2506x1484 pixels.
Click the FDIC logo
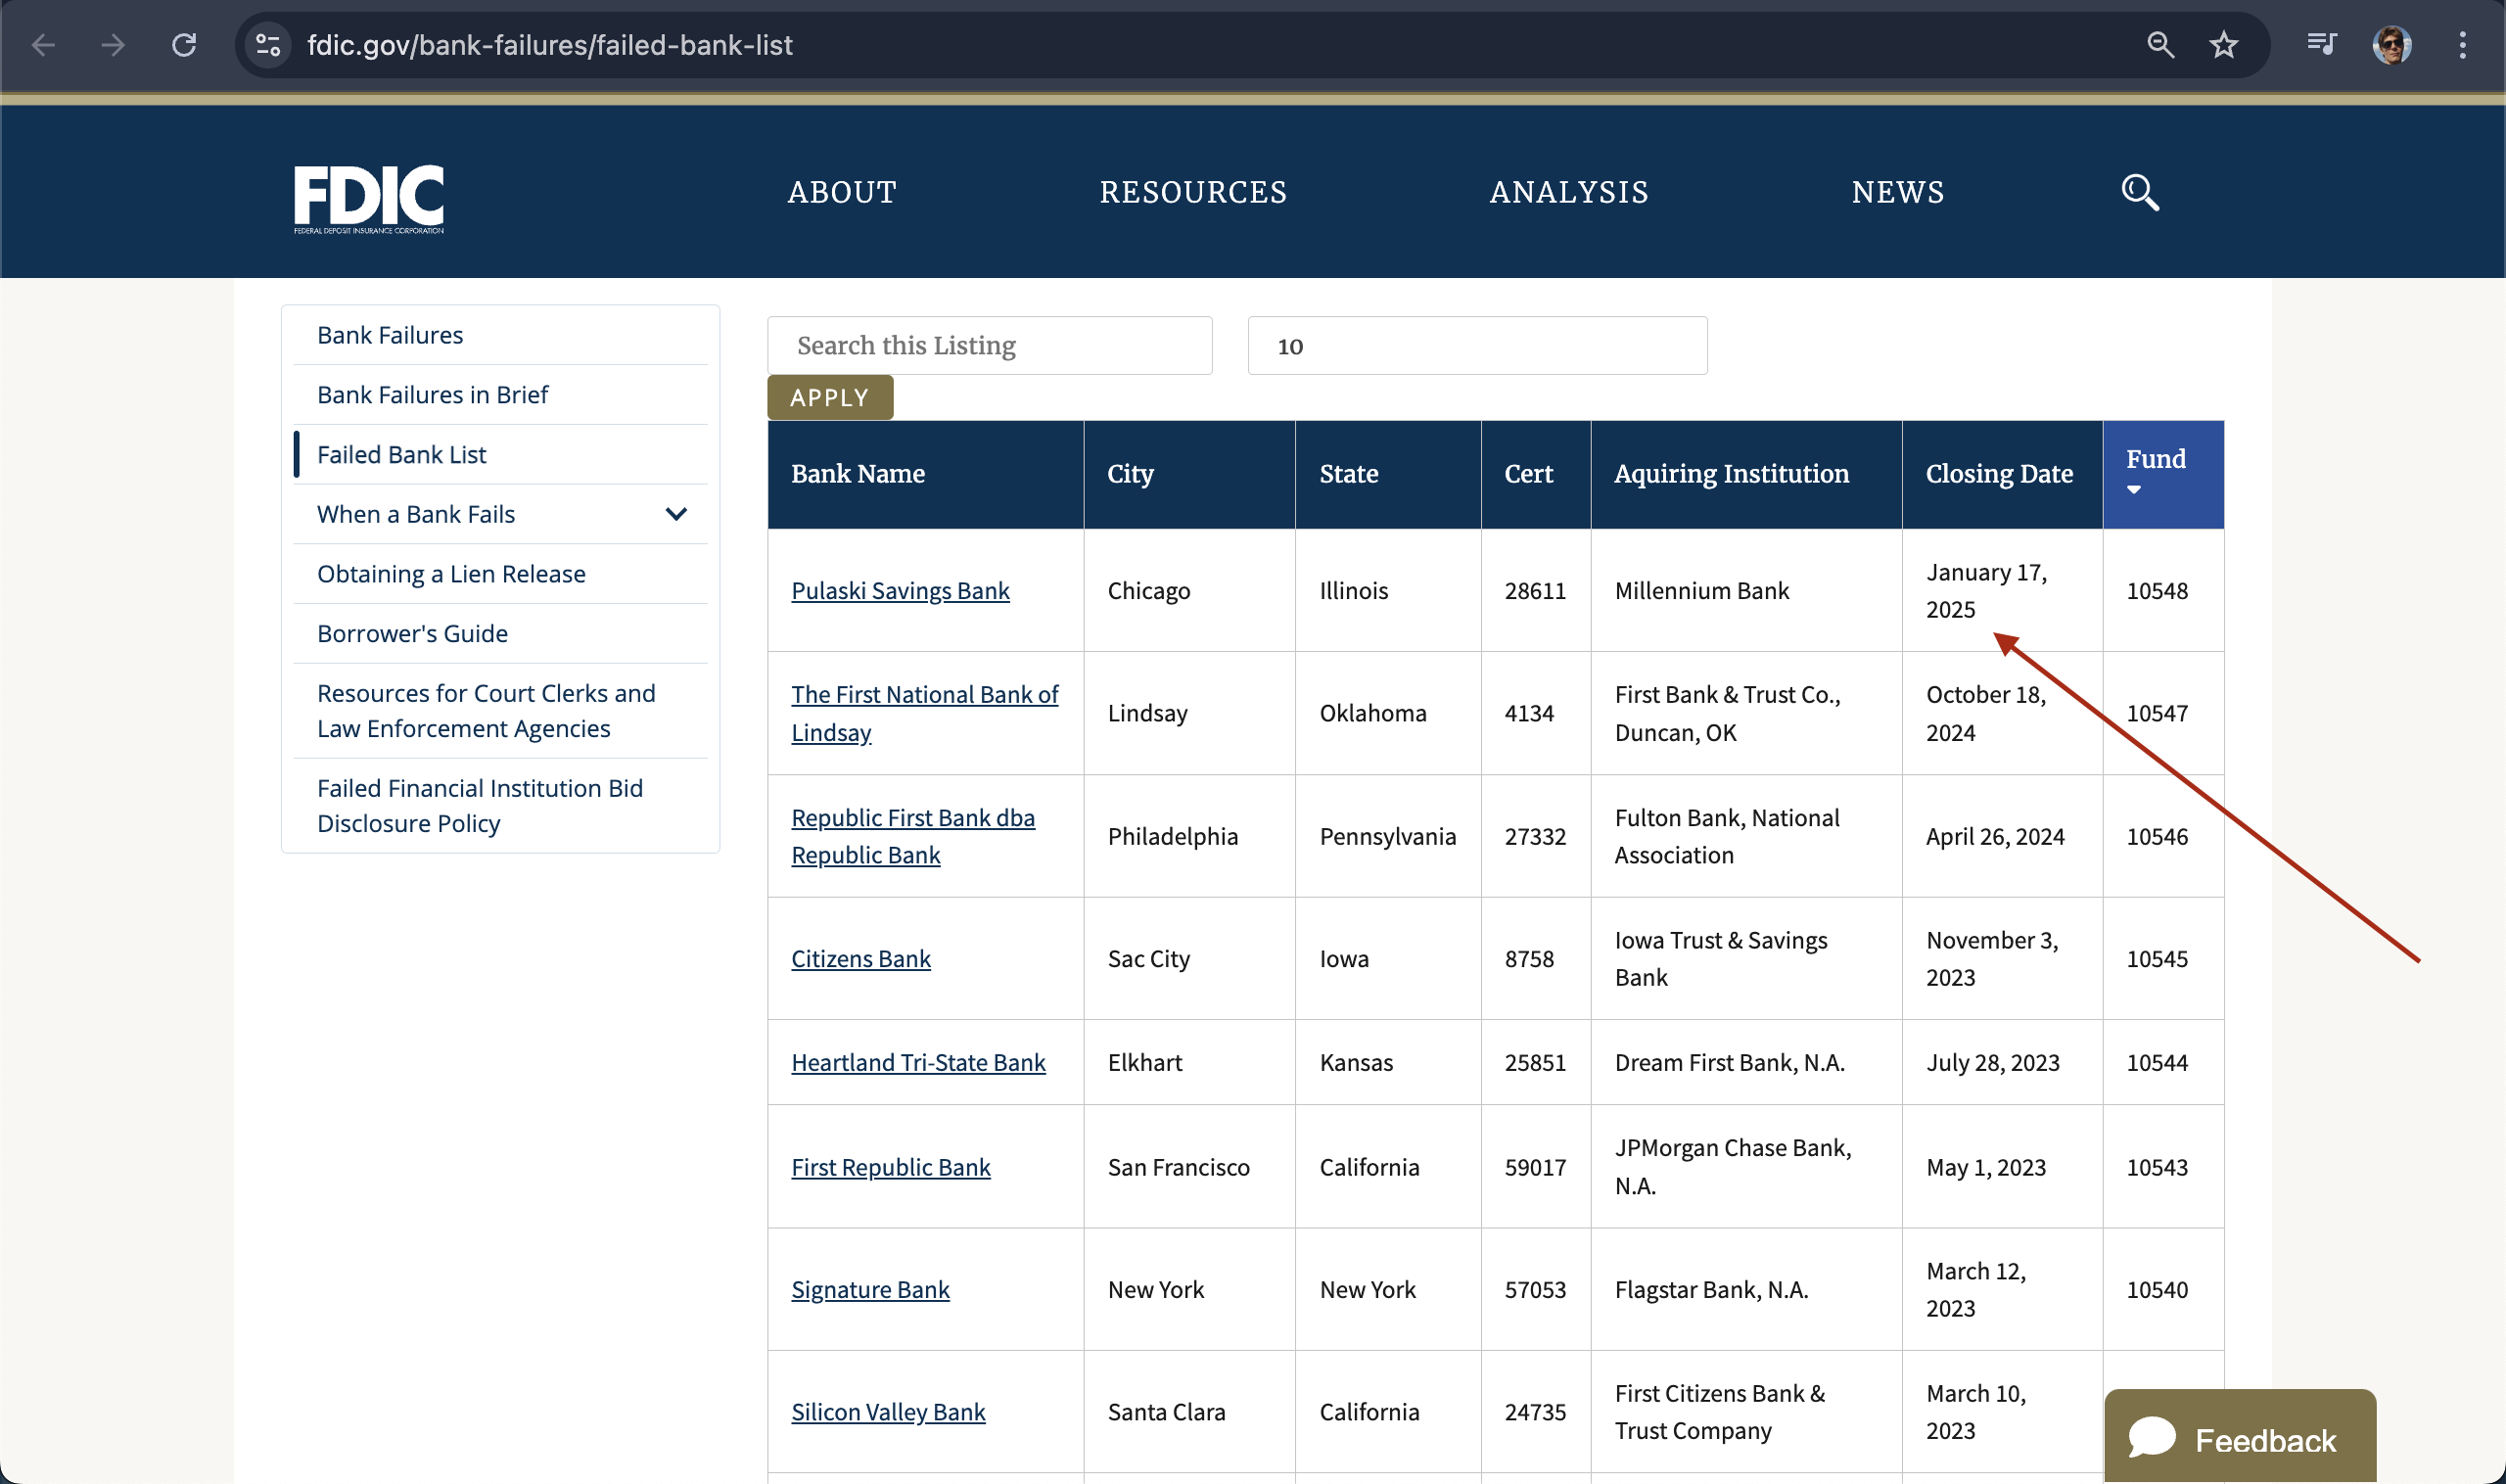pyautogui.click(x=369, y=198)
